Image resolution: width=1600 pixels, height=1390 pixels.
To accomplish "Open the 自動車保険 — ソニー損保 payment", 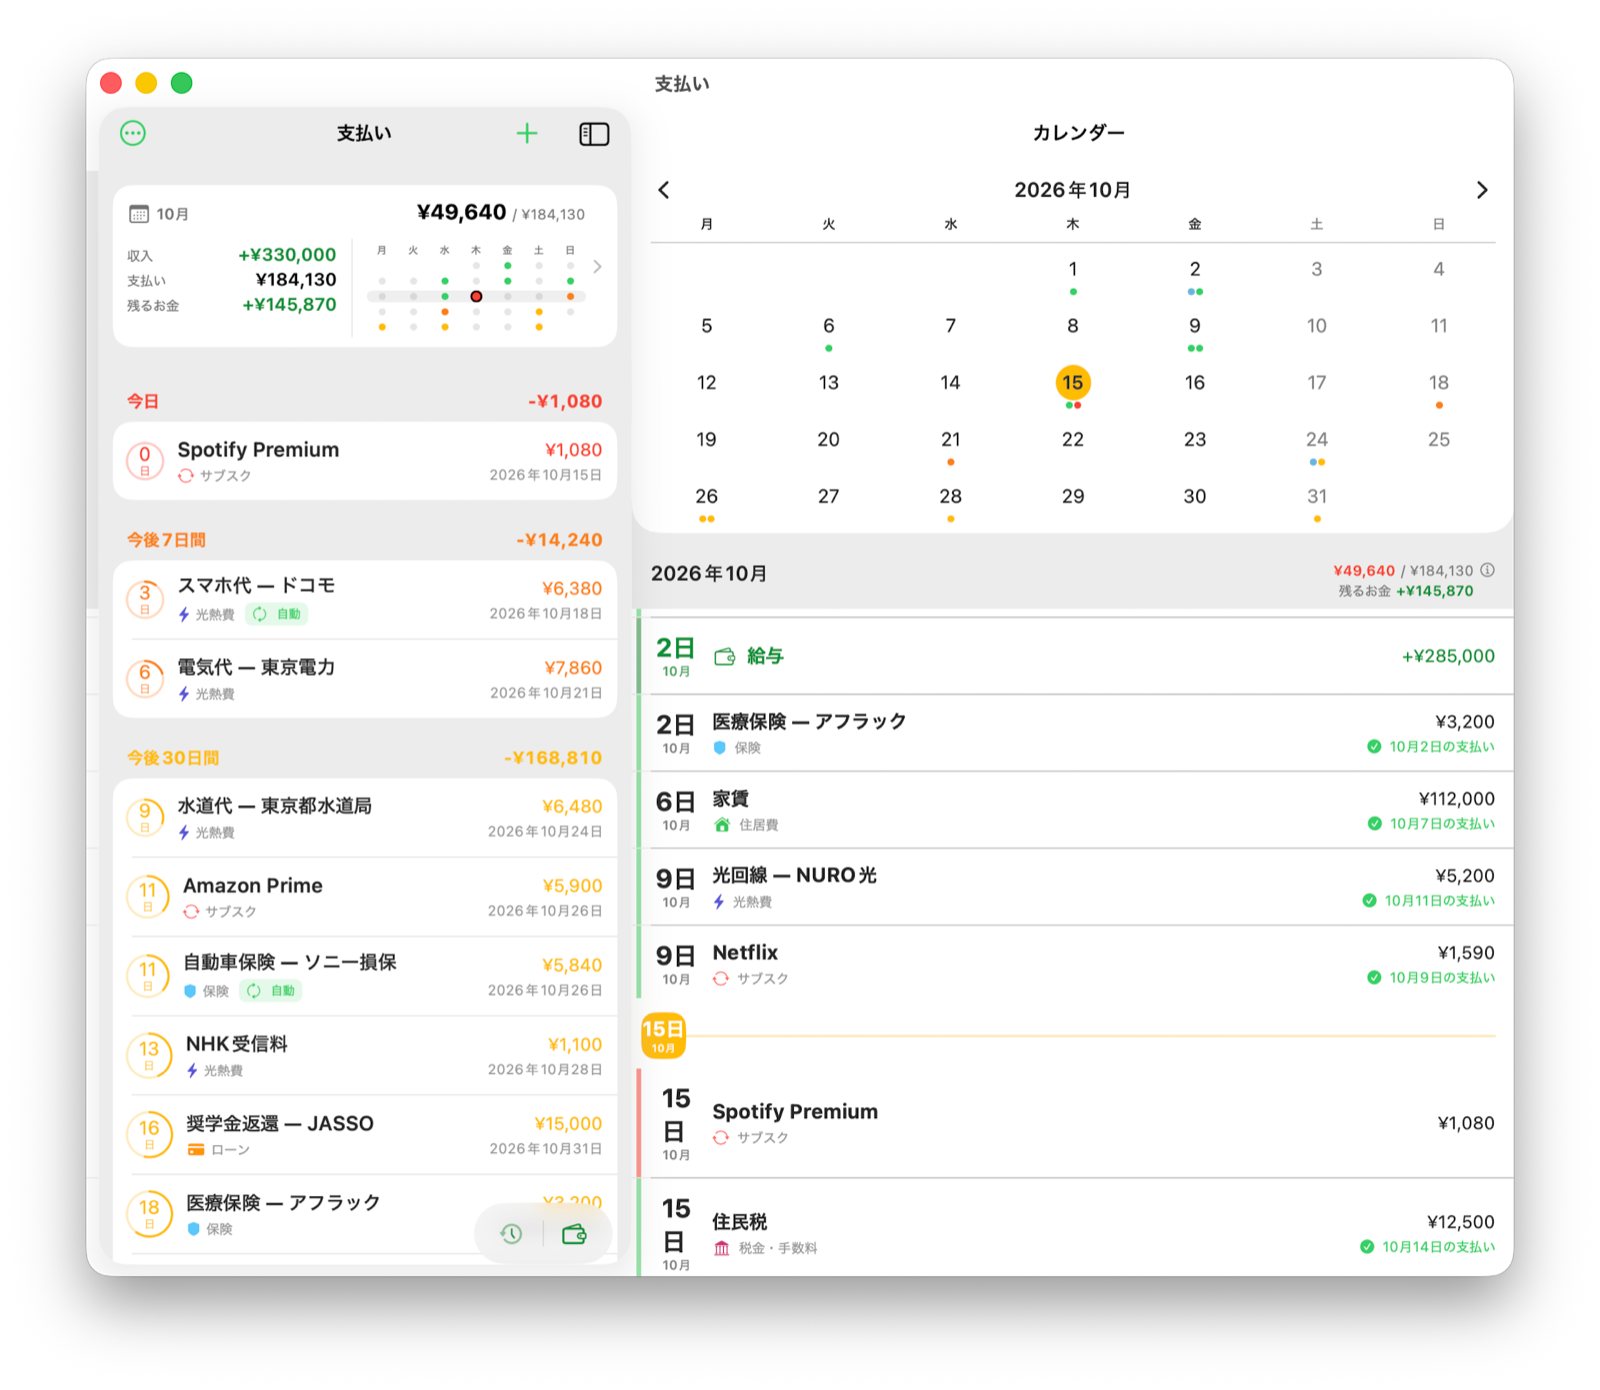I will (x=365, y=975).
